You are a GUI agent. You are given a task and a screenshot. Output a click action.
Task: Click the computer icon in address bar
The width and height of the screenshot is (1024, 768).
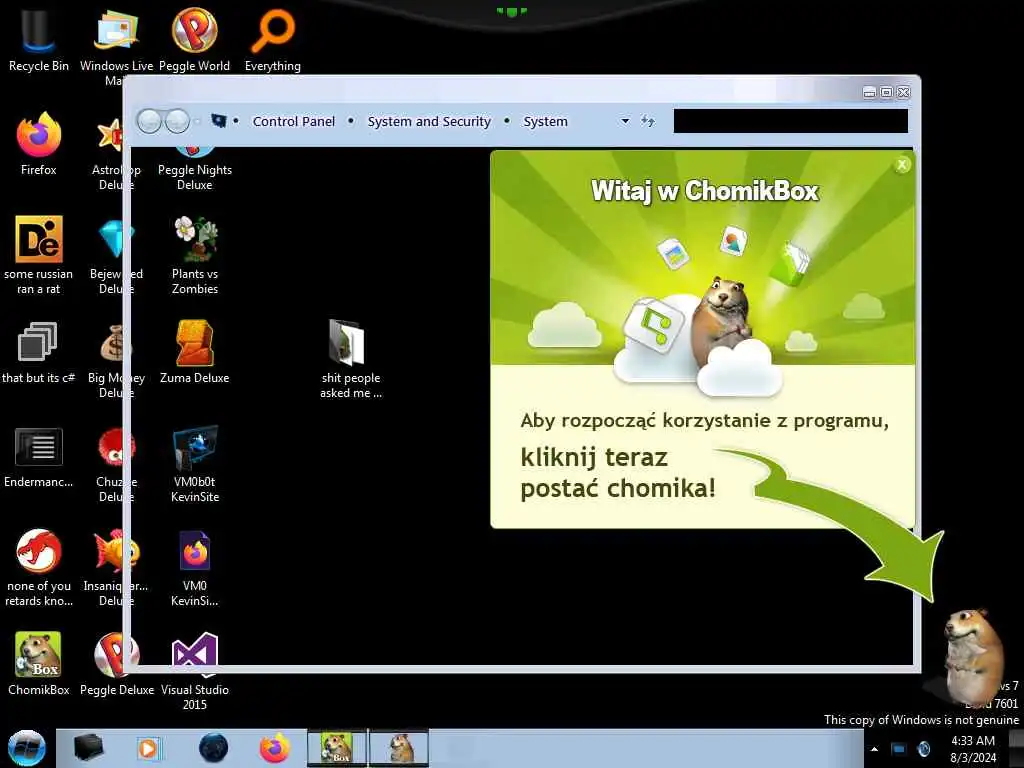[x=219, y=121]
